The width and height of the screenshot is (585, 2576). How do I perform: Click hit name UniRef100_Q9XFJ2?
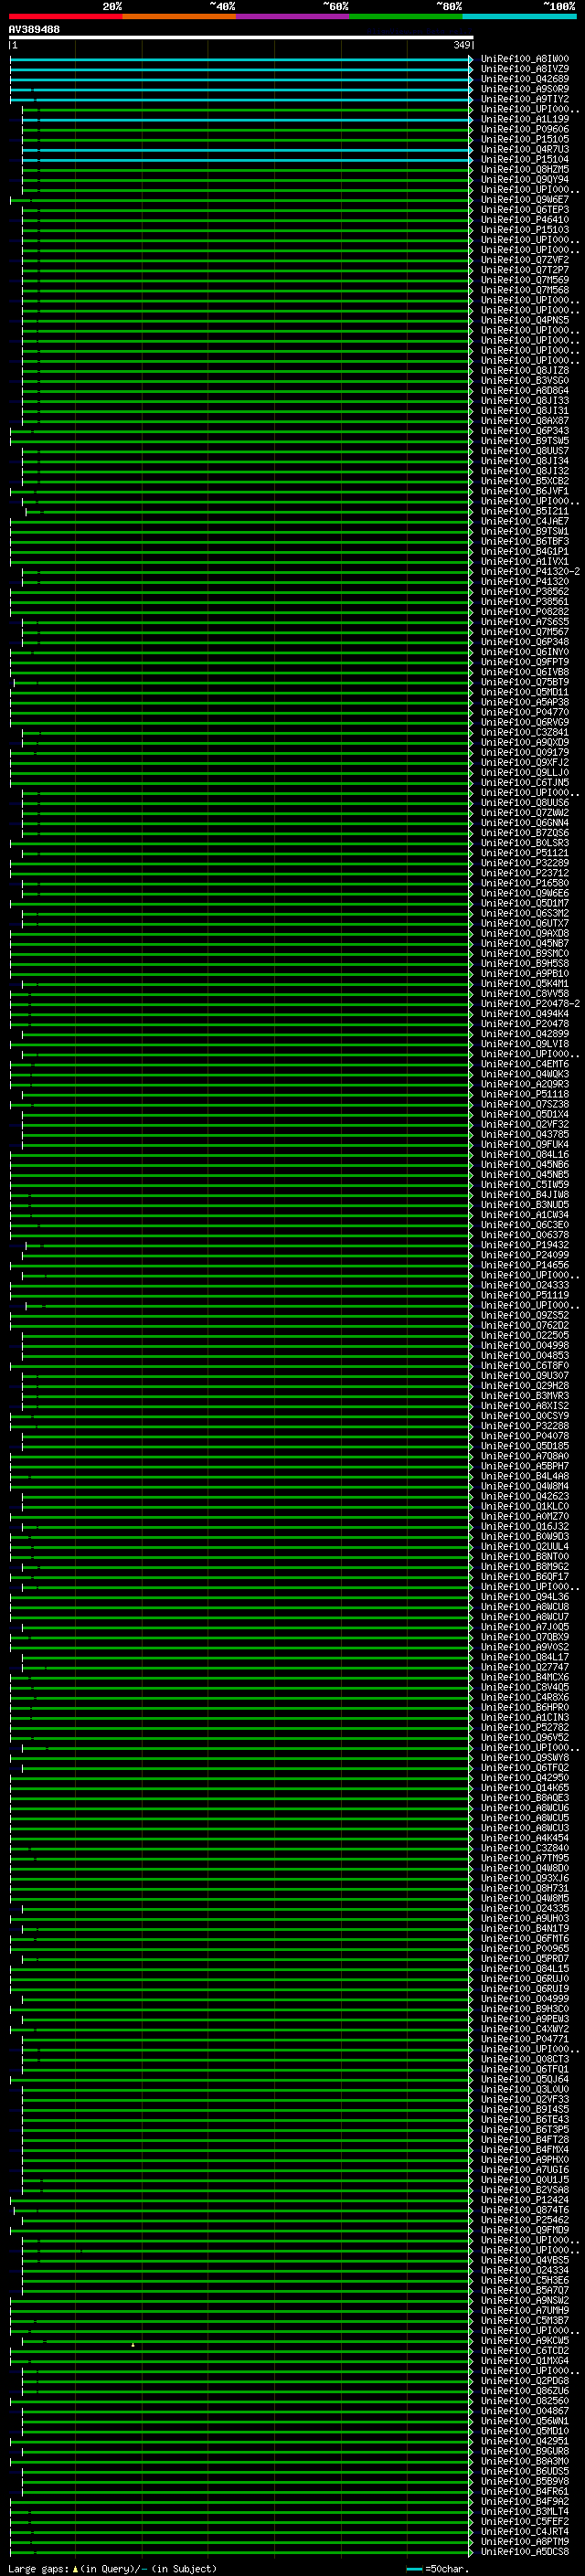(524, 763)
